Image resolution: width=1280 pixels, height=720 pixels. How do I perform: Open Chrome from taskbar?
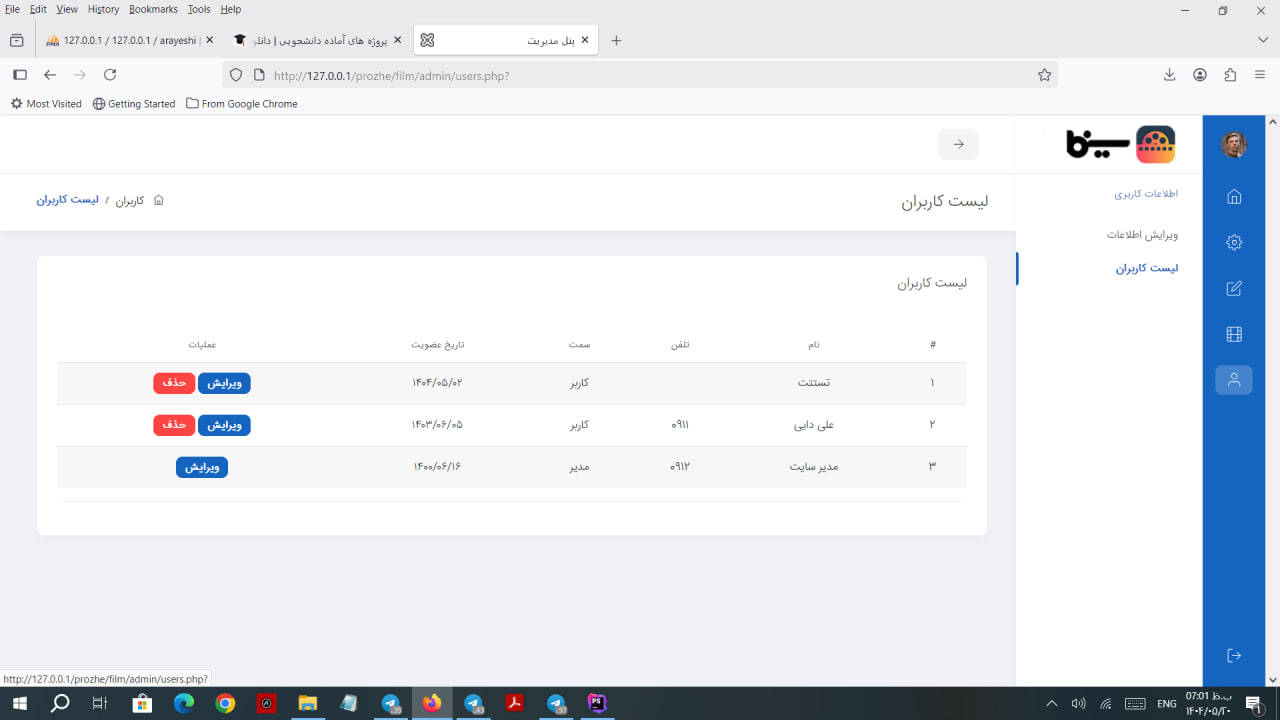pyautogui.click(x=225, y=704)
